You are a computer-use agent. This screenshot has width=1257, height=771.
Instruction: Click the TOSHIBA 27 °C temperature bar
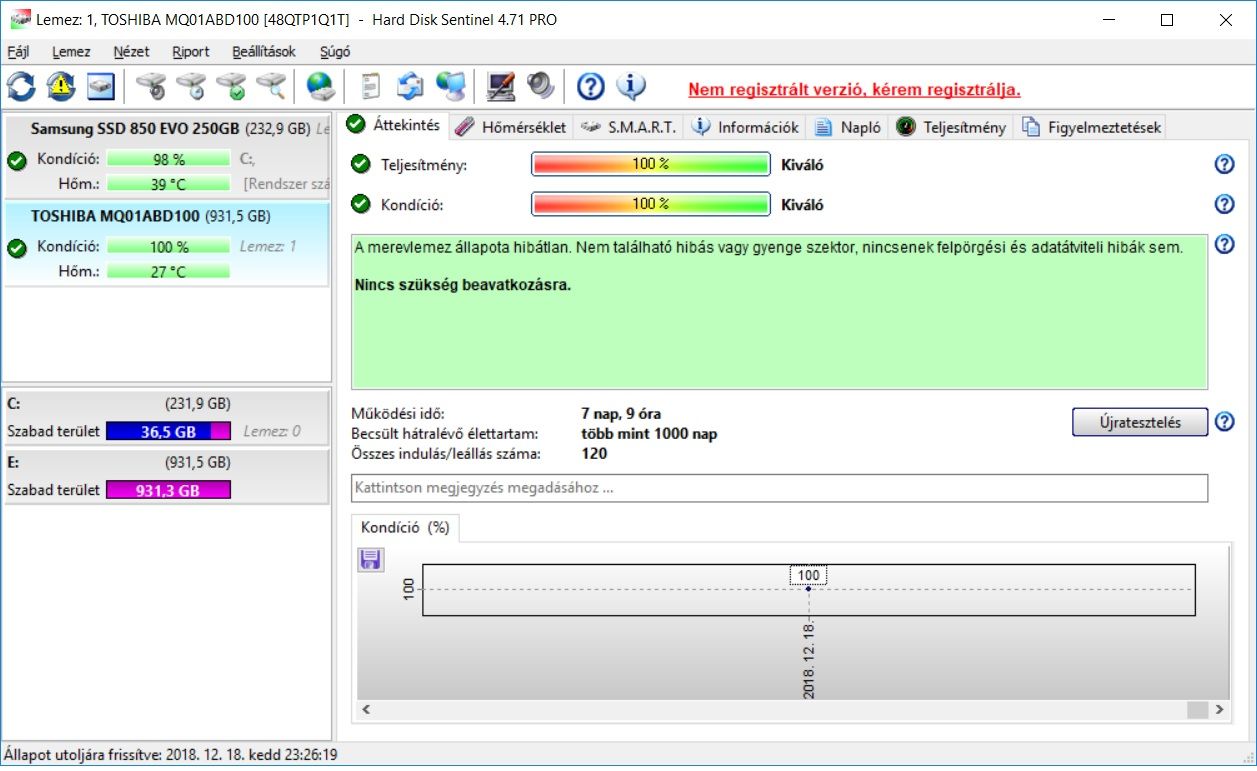click(168, 271)
